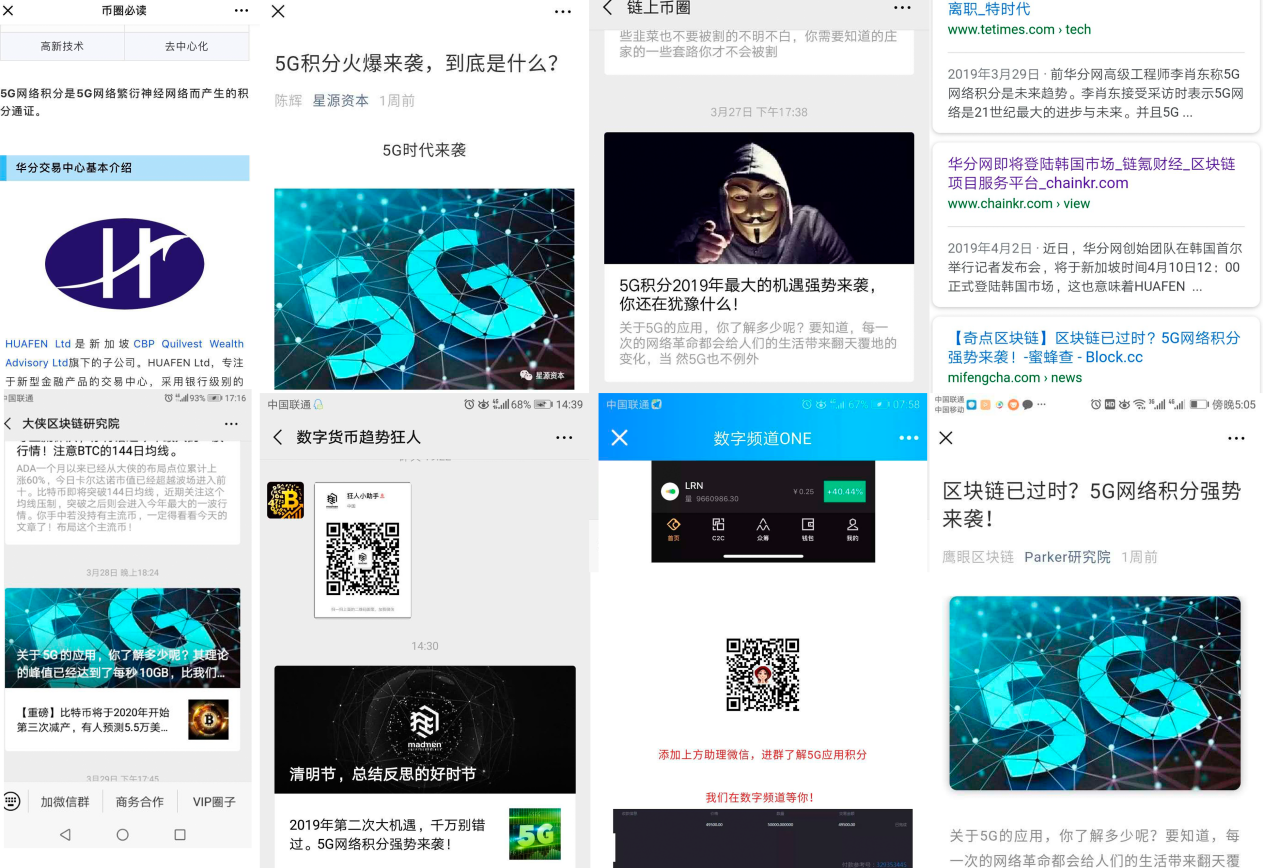
Task: Open the 离职_特时代 search result
Action: point(988,9)
